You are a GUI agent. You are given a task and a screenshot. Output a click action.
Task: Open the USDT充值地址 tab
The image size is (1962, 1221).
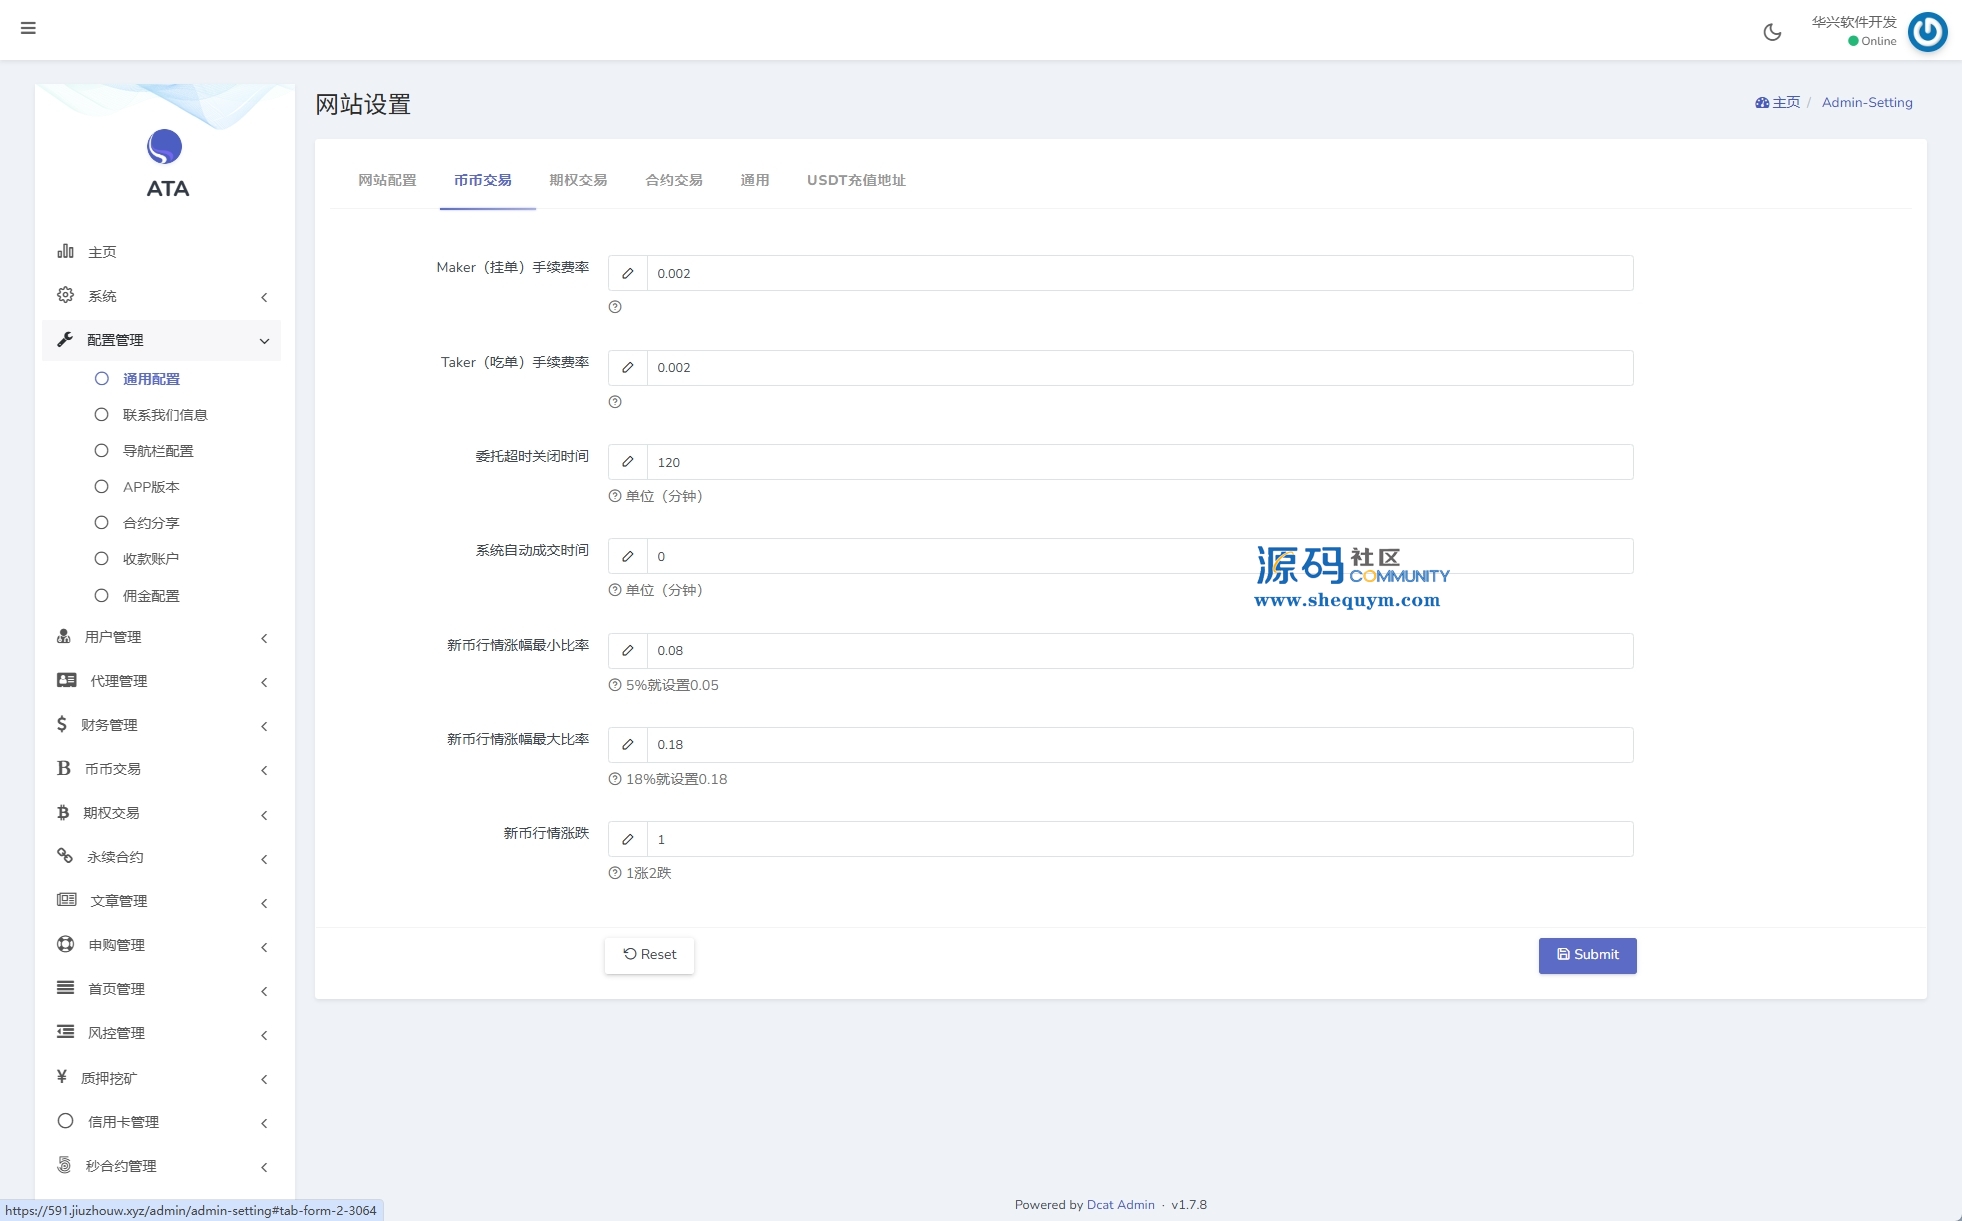856,180
